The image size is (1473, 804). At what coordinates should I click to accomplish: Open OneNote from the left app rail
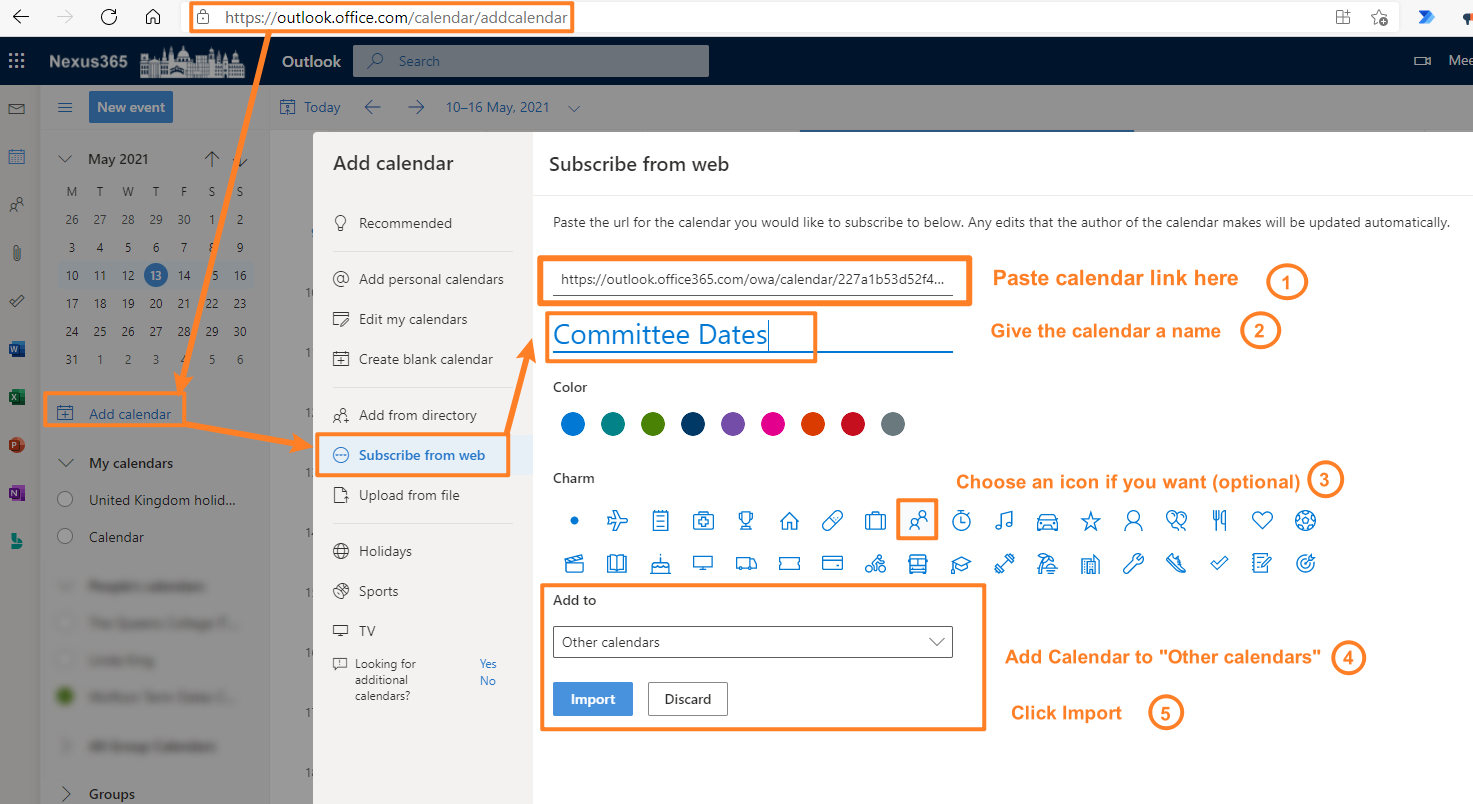coord(16,492)
